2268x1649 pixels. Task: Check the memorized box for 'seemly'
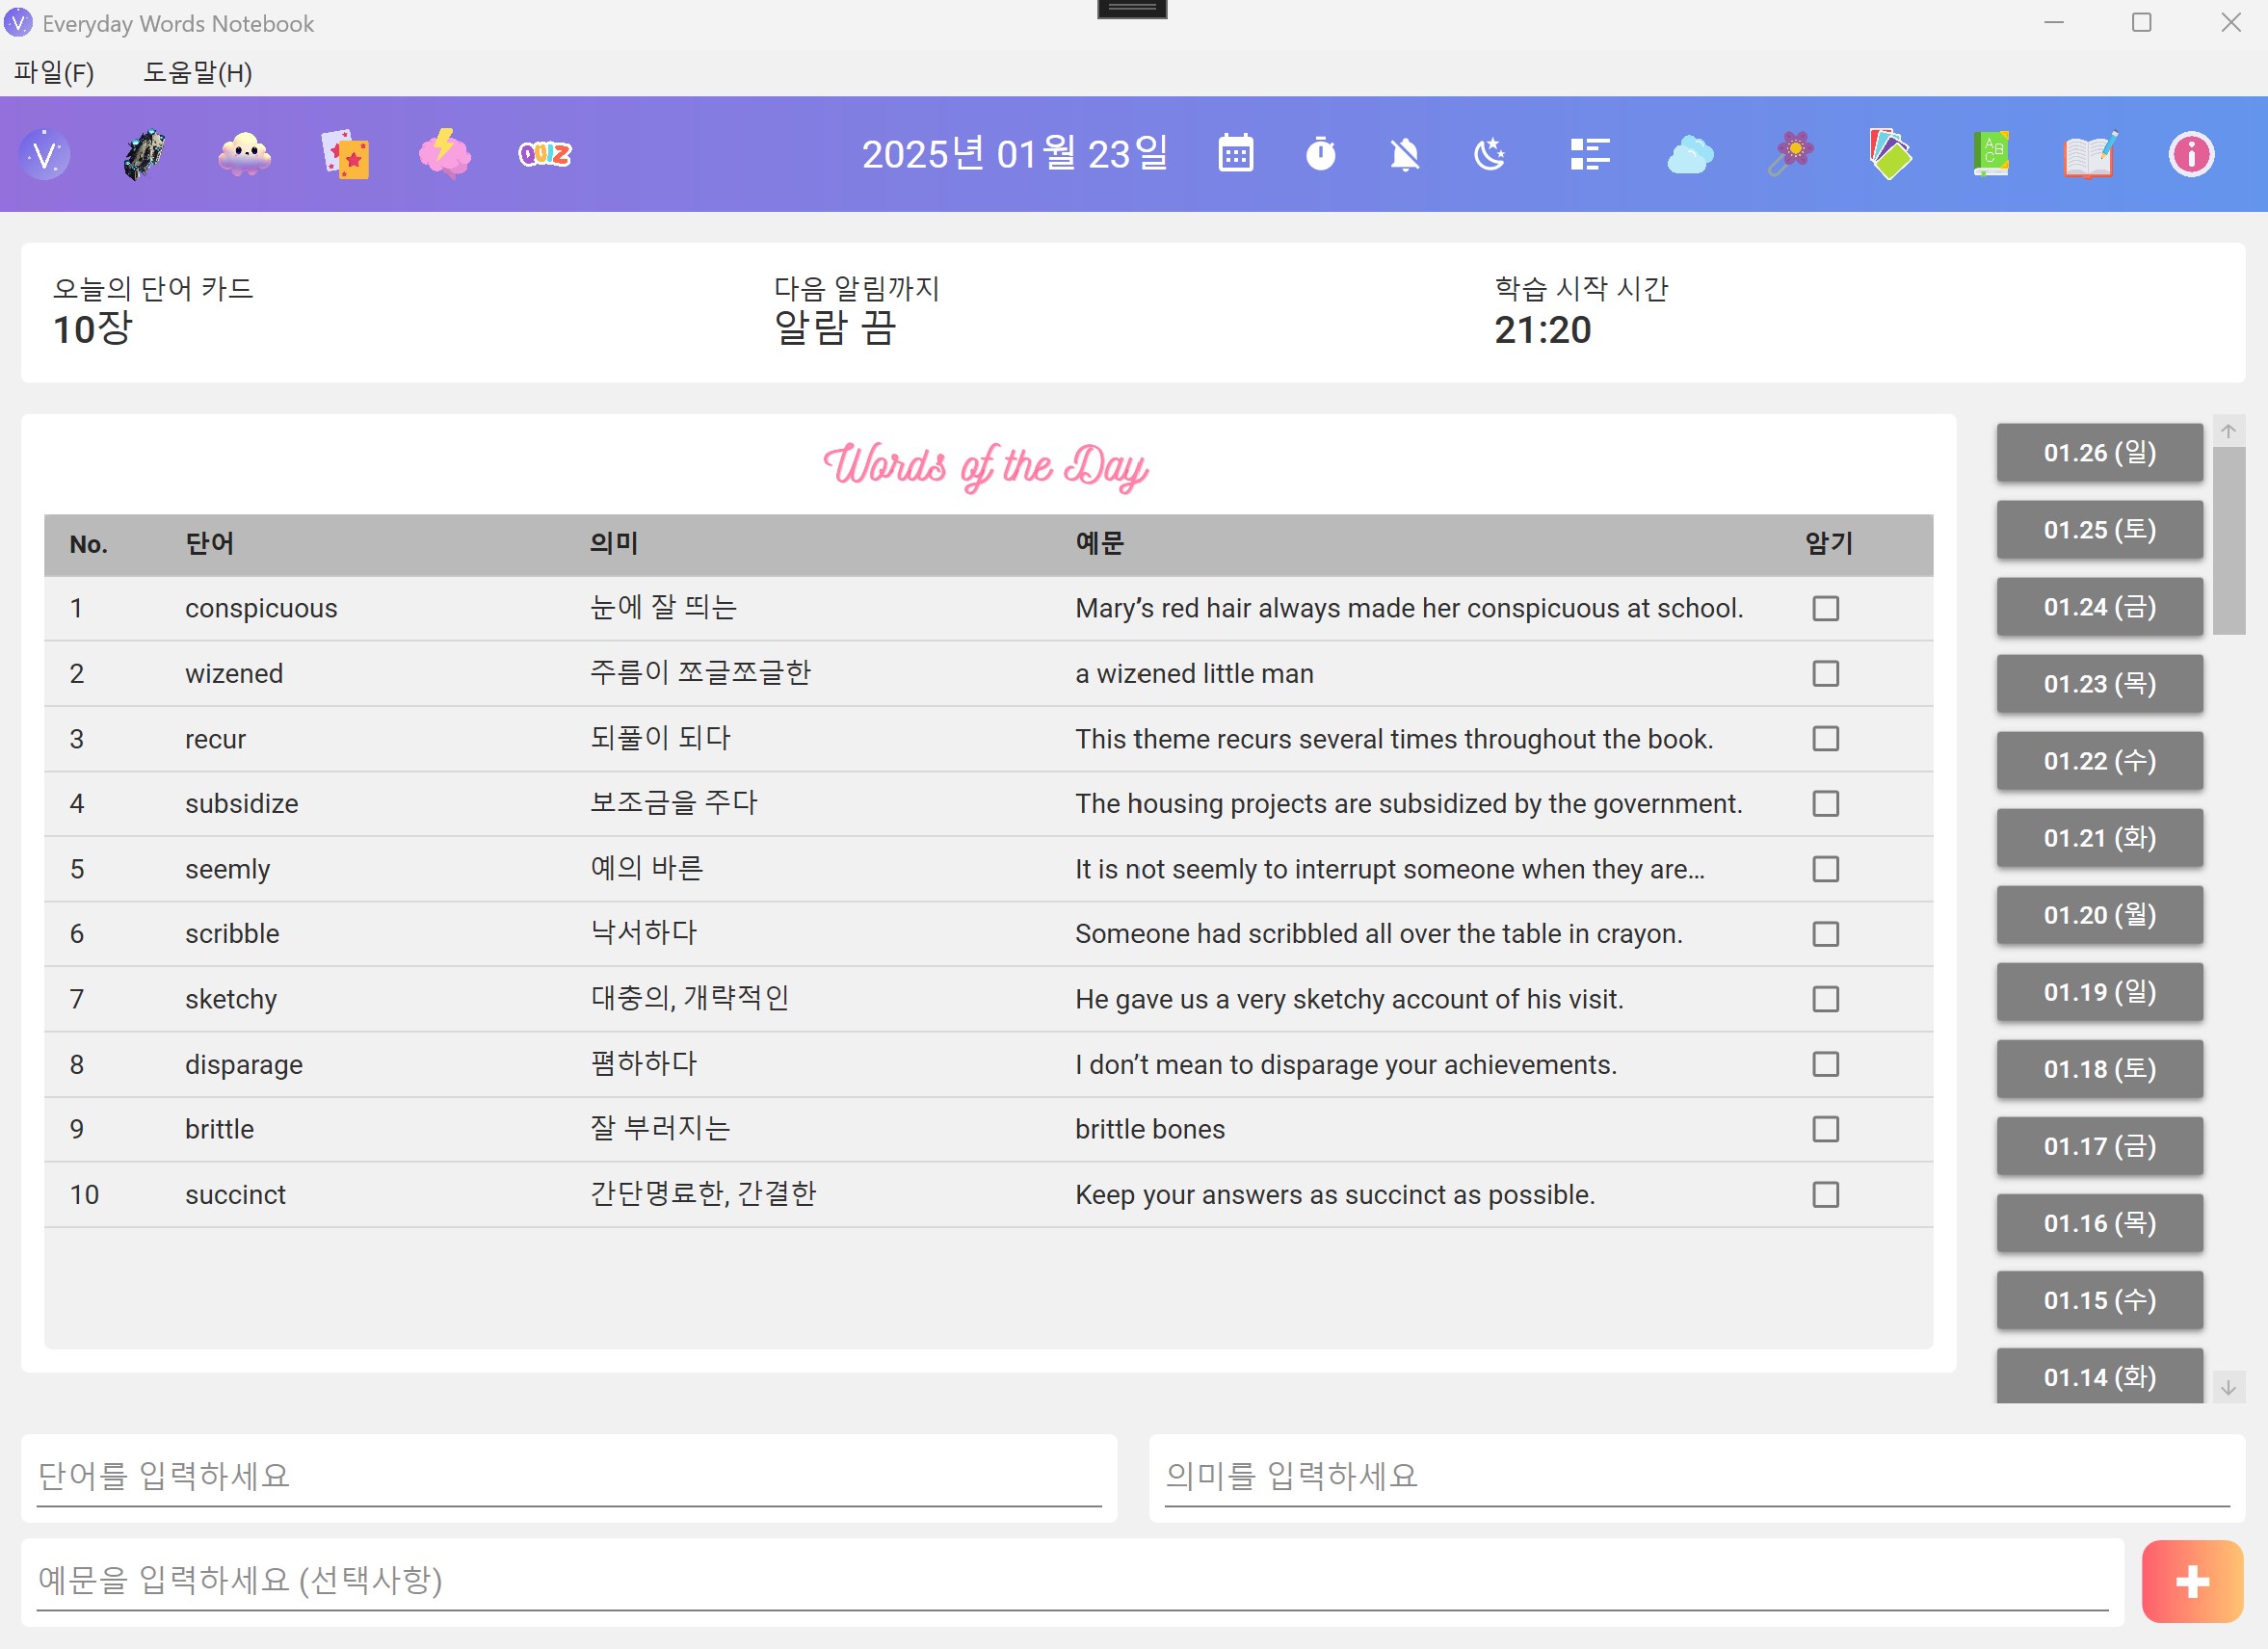click(x=1825, y=869)
